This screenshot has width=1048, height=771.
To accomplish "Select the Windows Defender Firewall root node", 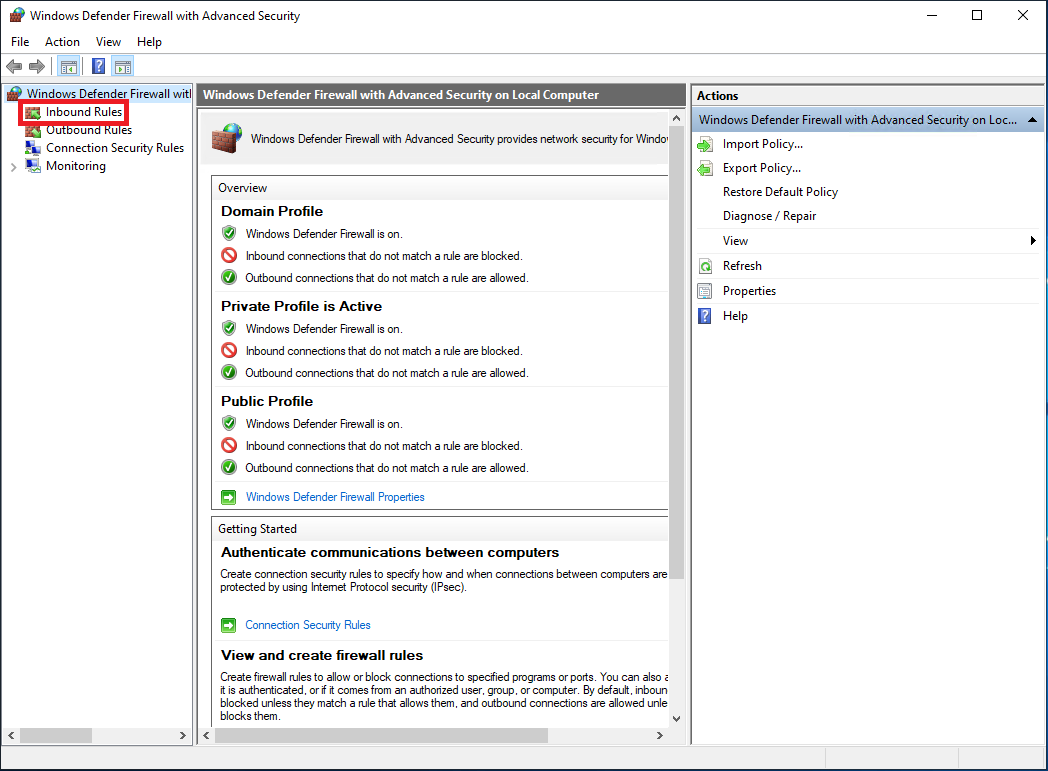I will click(109, 94).
